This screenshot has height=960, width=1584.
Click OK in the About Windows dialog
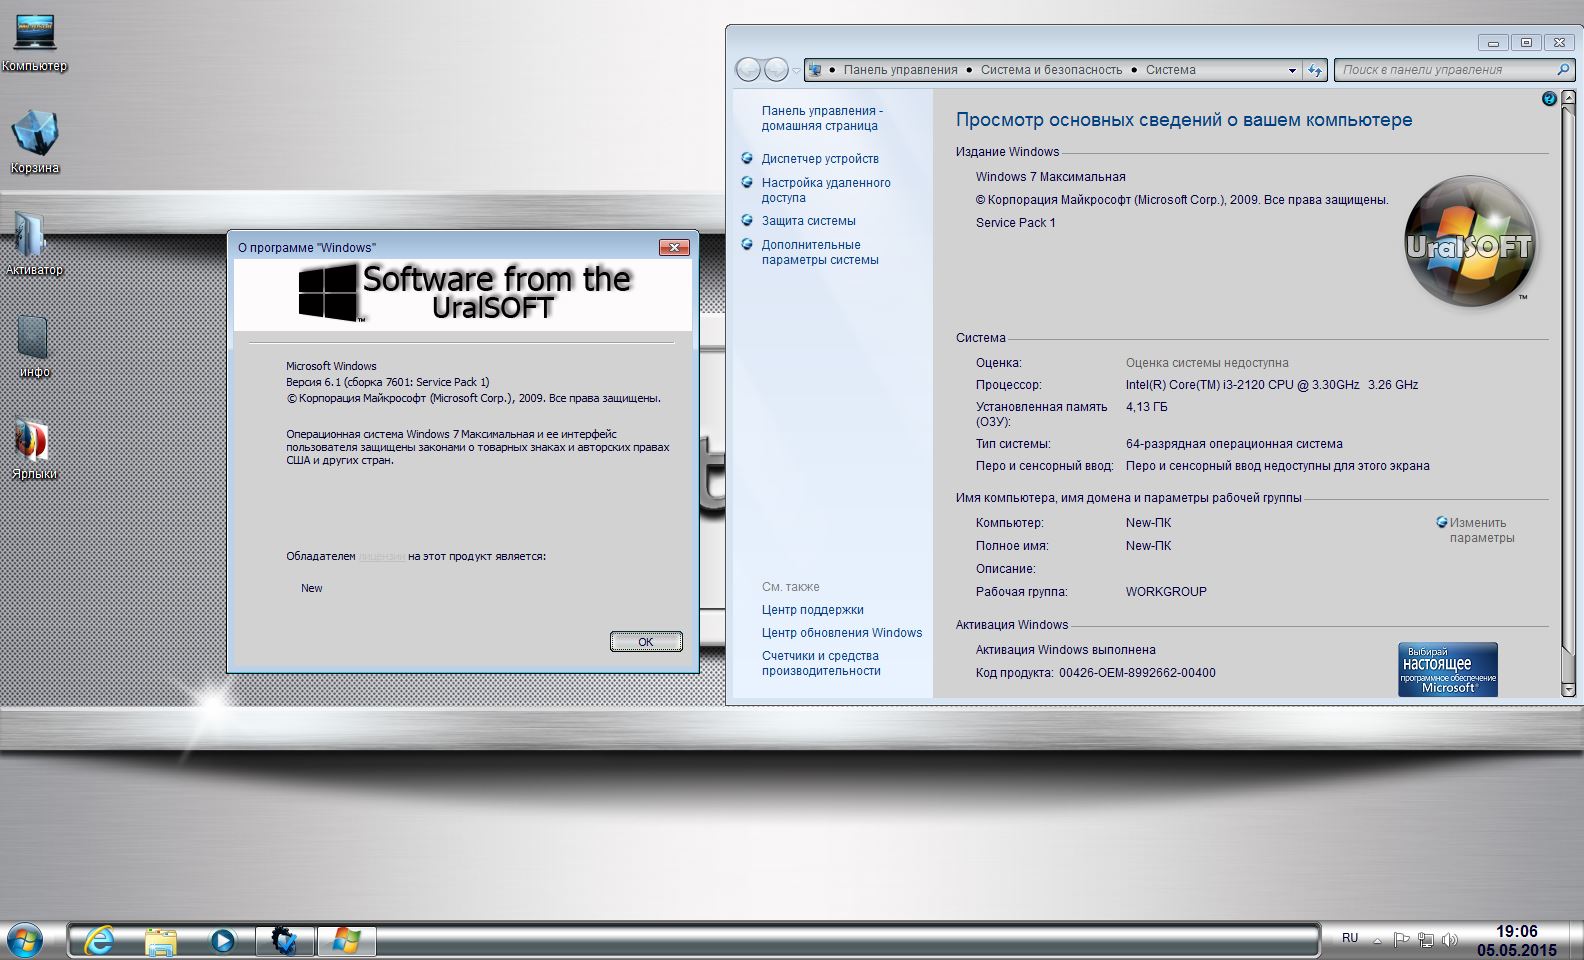(x=646, y=642)
